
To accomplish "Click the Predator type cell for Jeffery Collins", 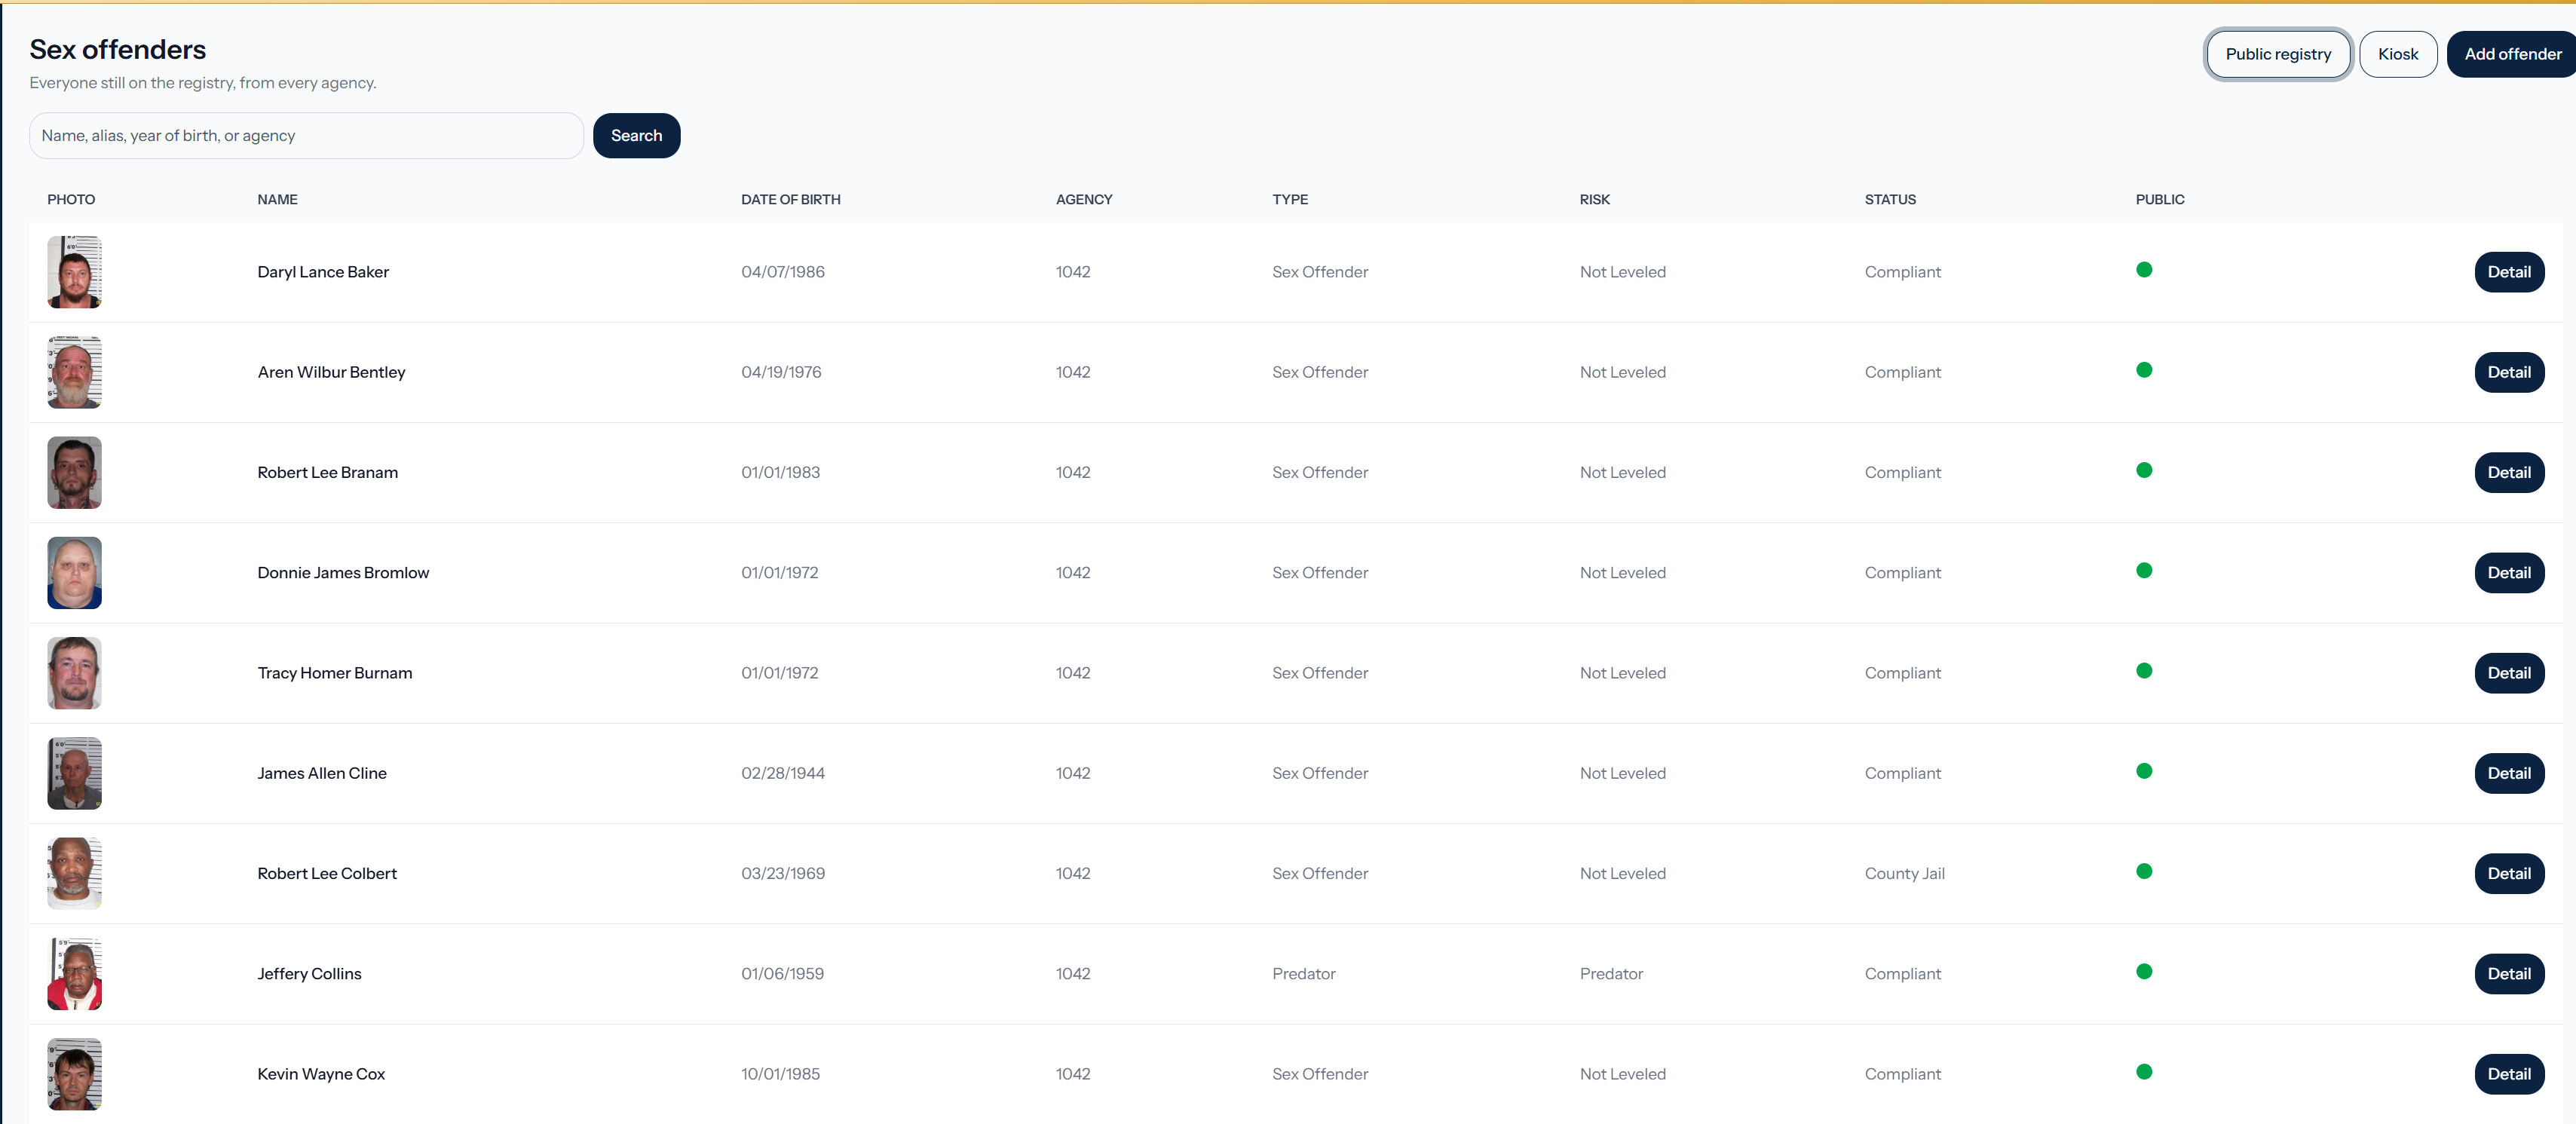I will point(1303,974).
